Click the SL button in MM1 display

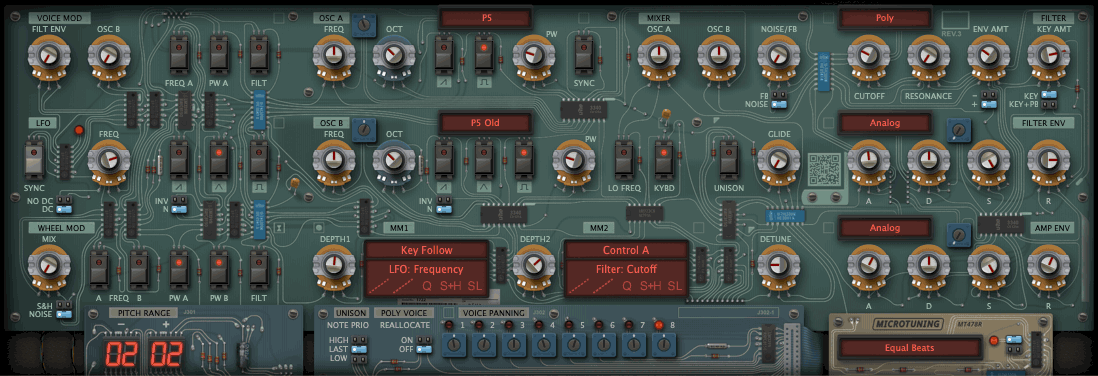[x=475, y=286]
